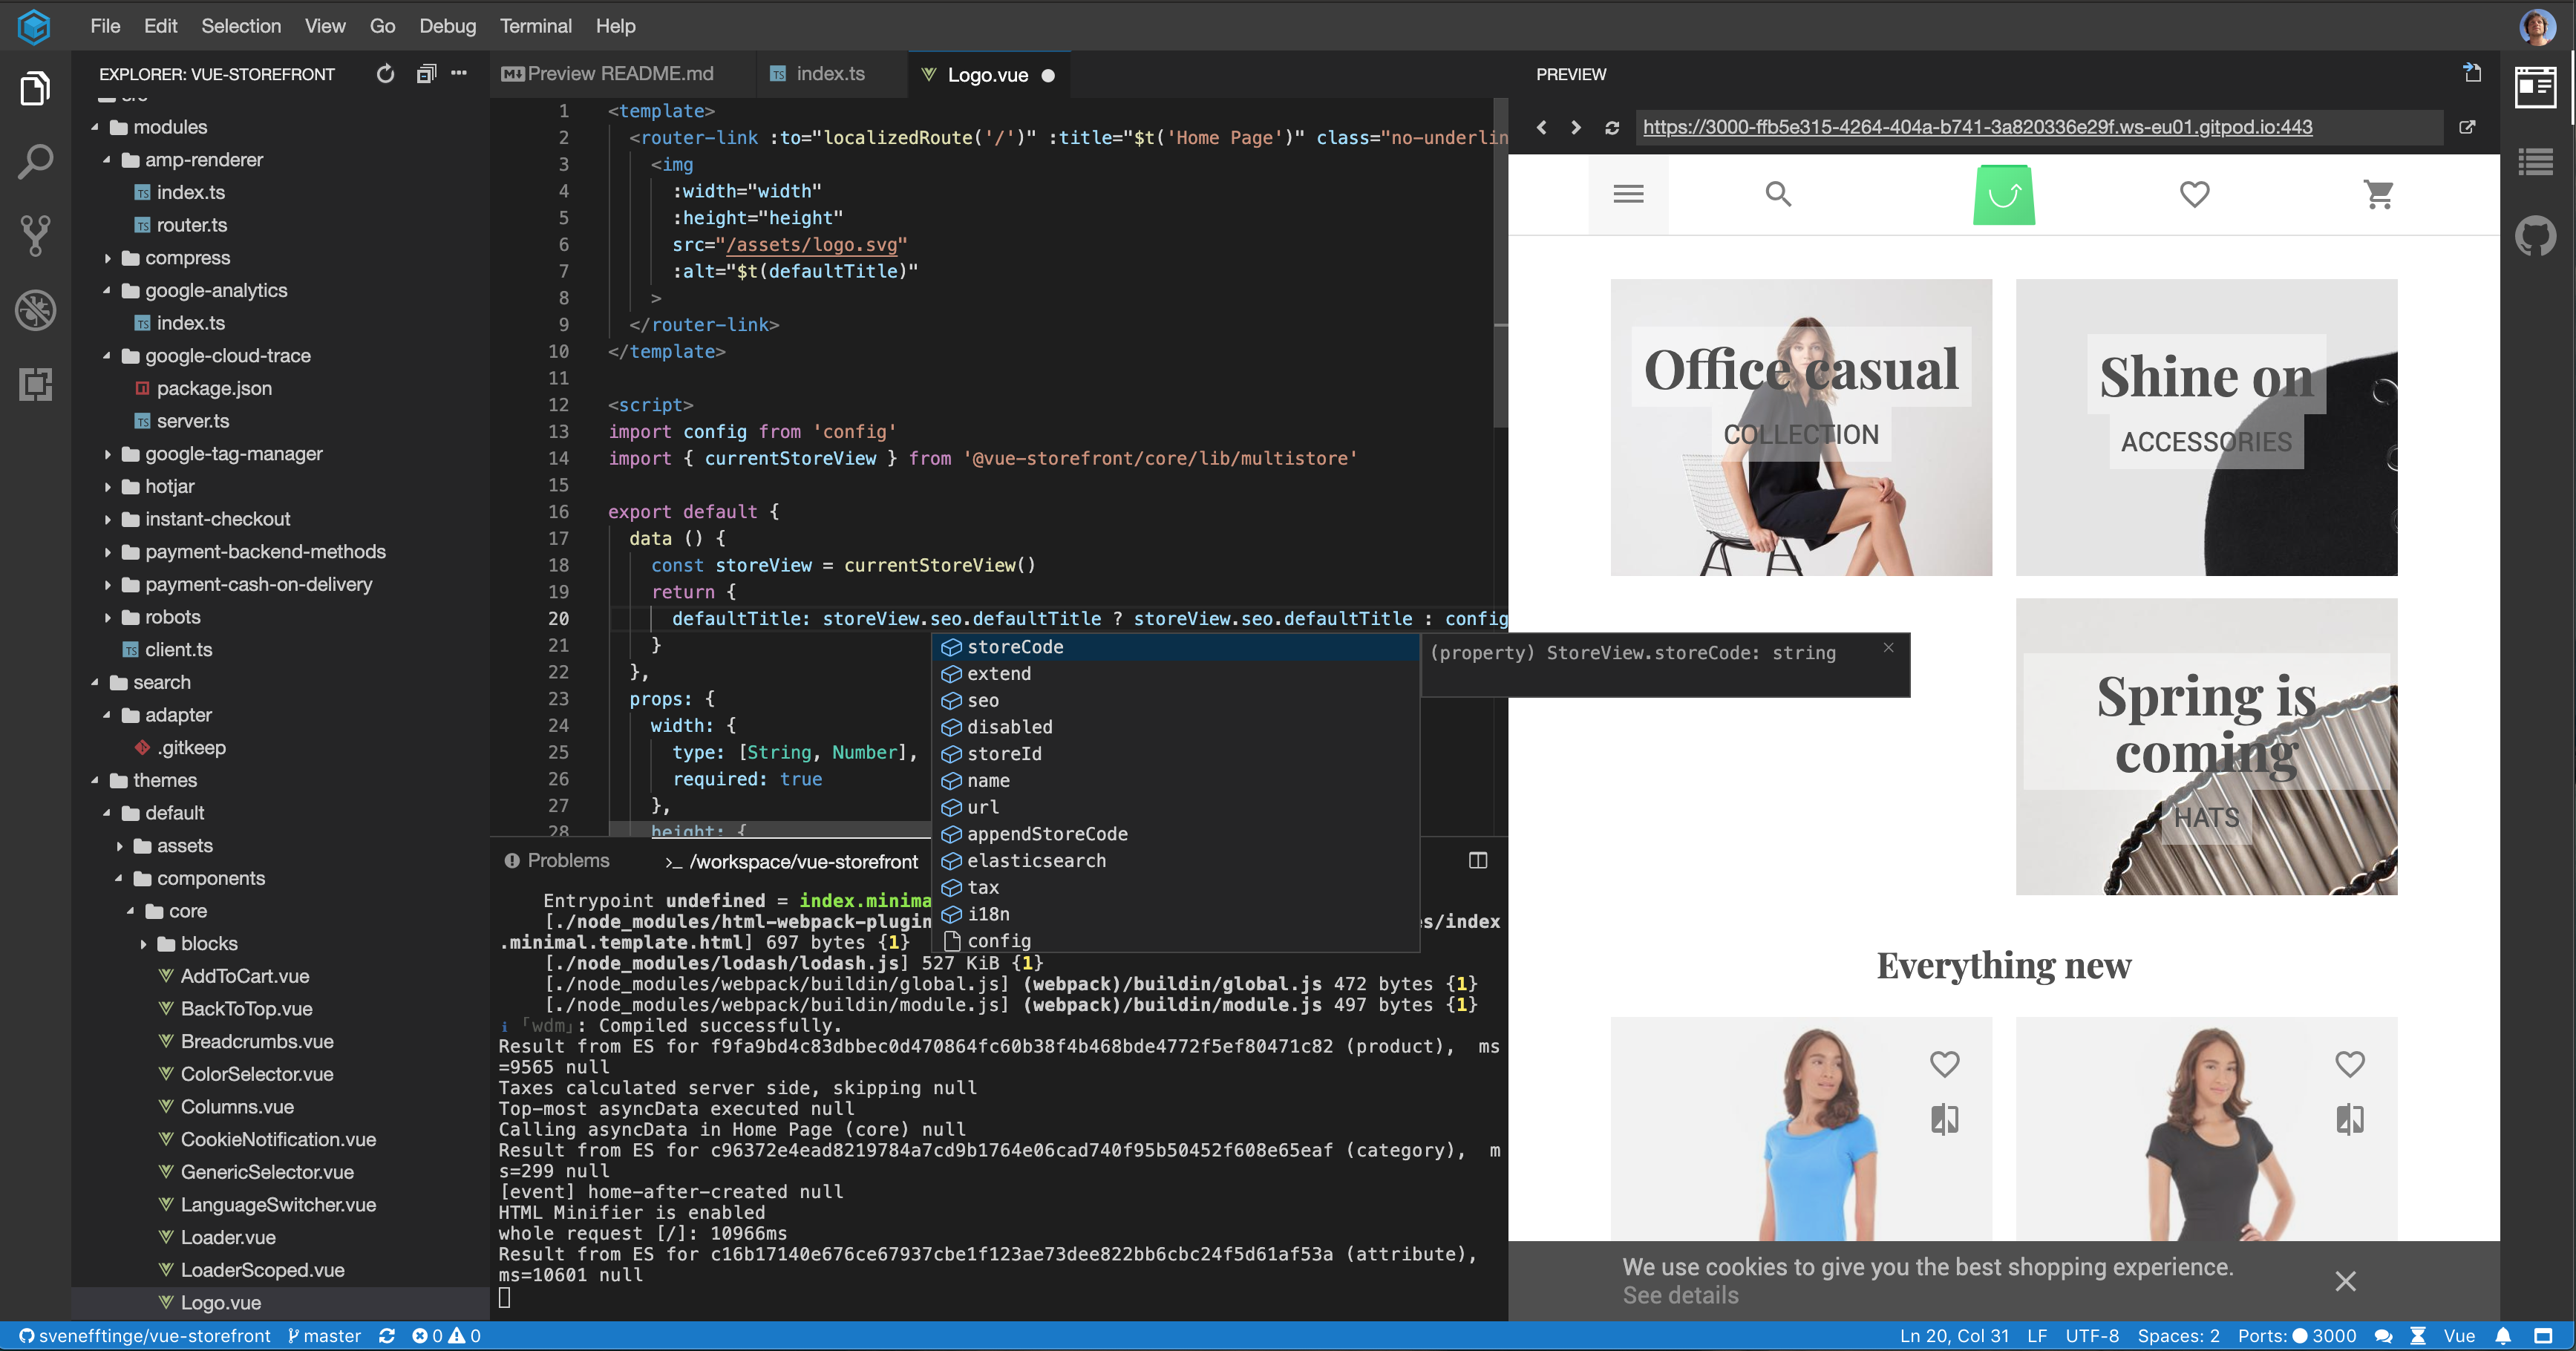Refresh the explorer file tree
The width and height of the screenshot is (2576, 1351).
coord(385,74)
